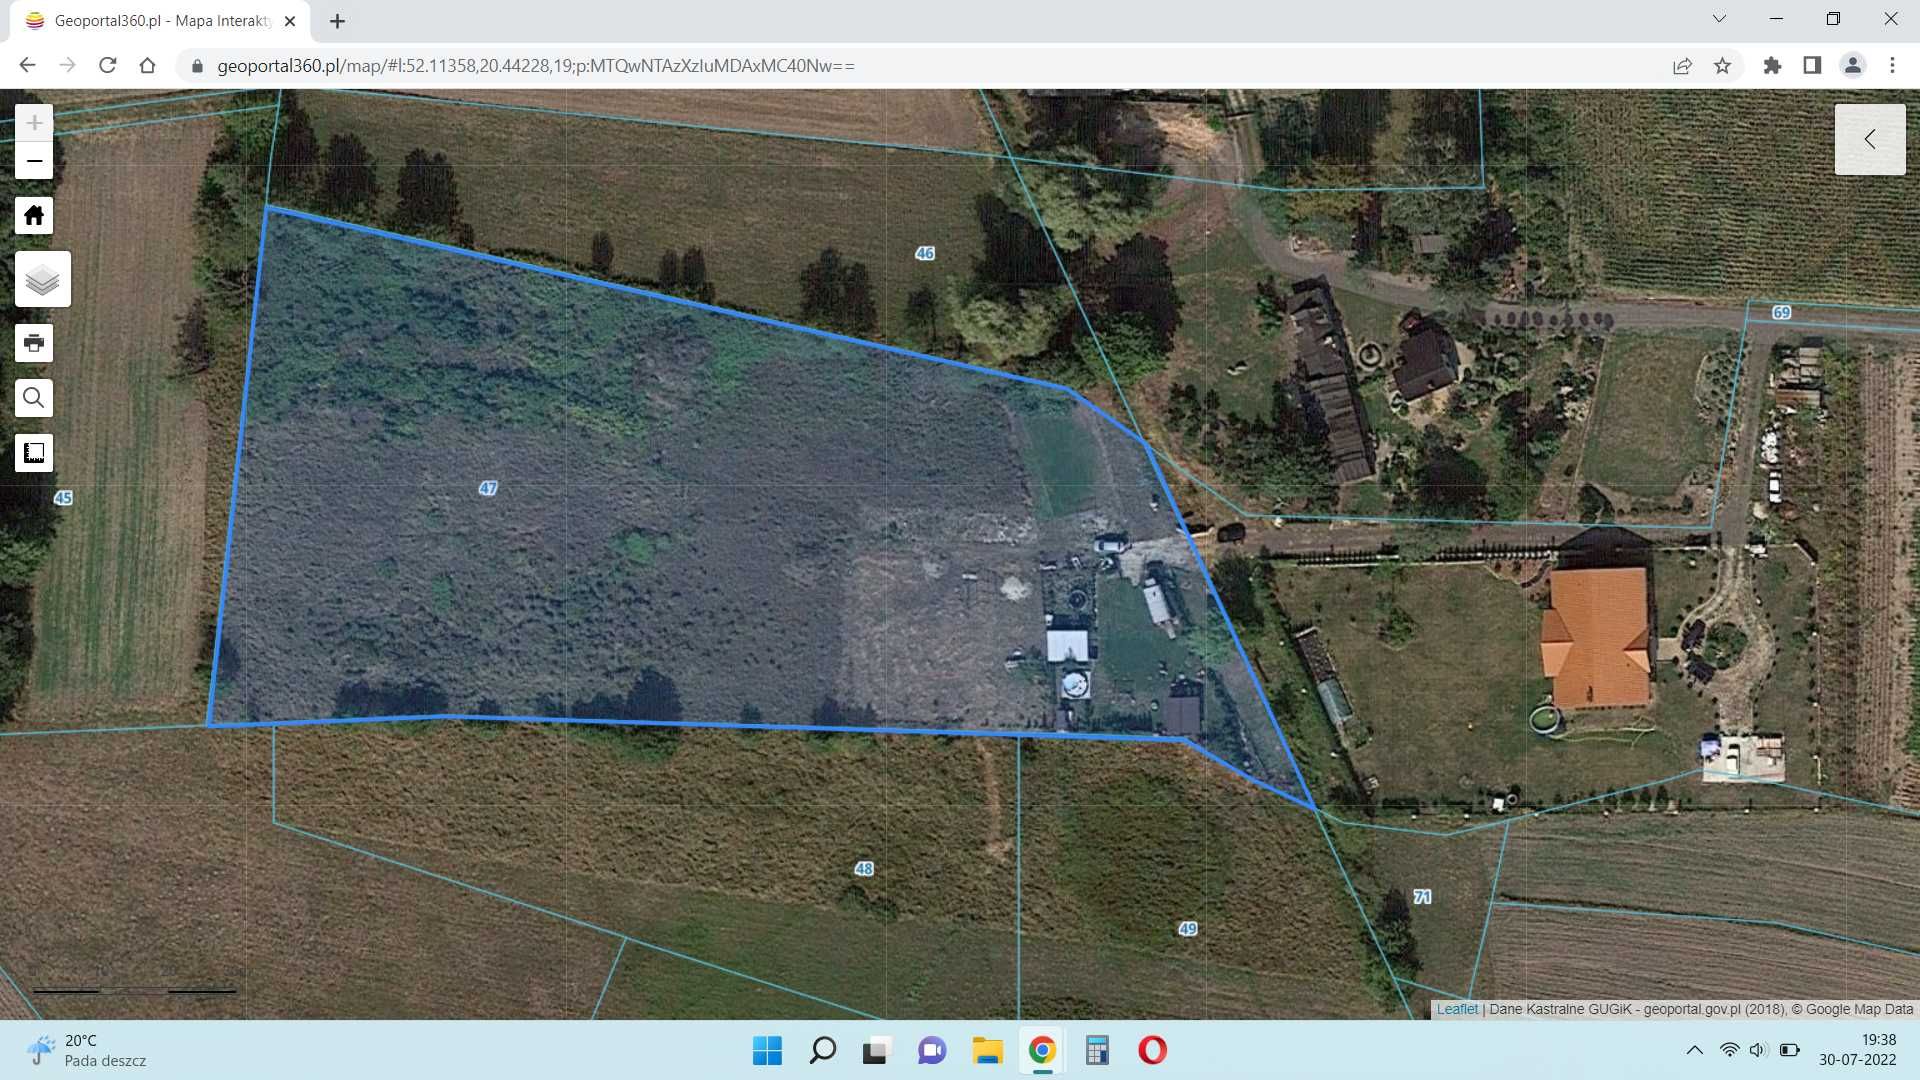This screenshot has width=1920, height=1080.
Task: Zoom out the map with minus button
Action: pos(34,161)
